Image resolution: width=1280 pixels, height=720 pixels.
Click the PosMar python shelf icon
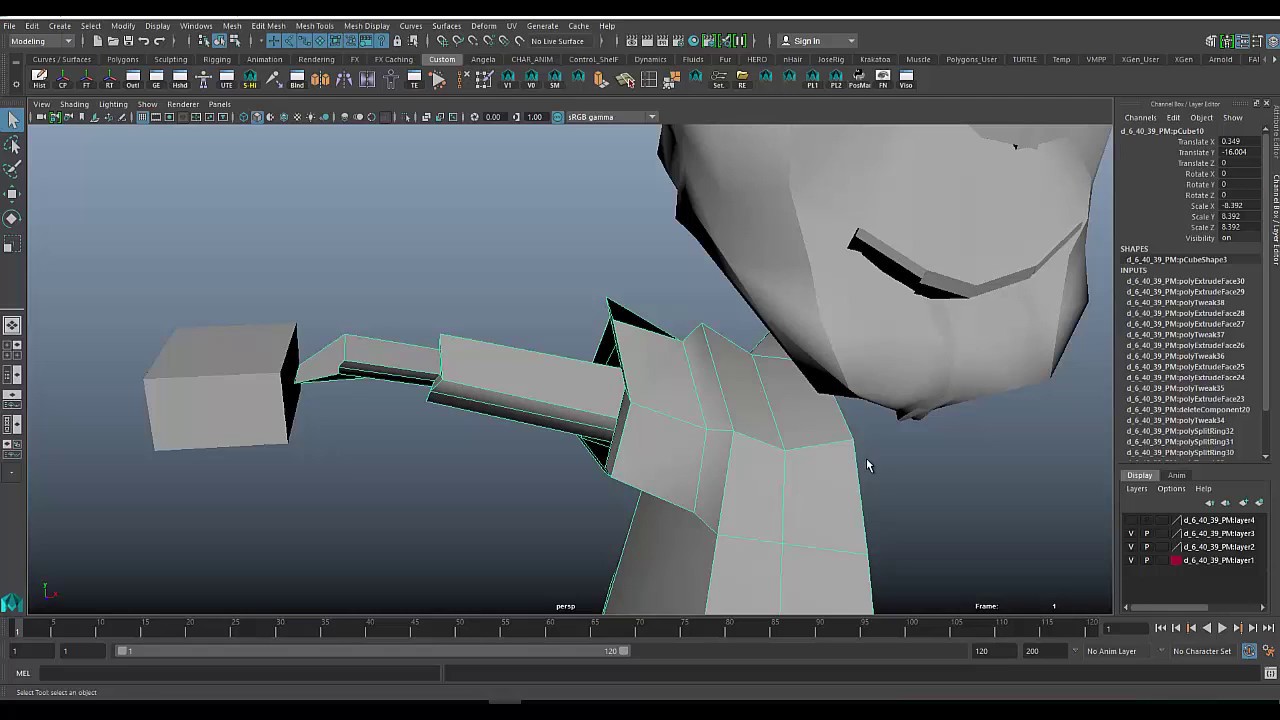pyautogui.click(x=859, y=78)
